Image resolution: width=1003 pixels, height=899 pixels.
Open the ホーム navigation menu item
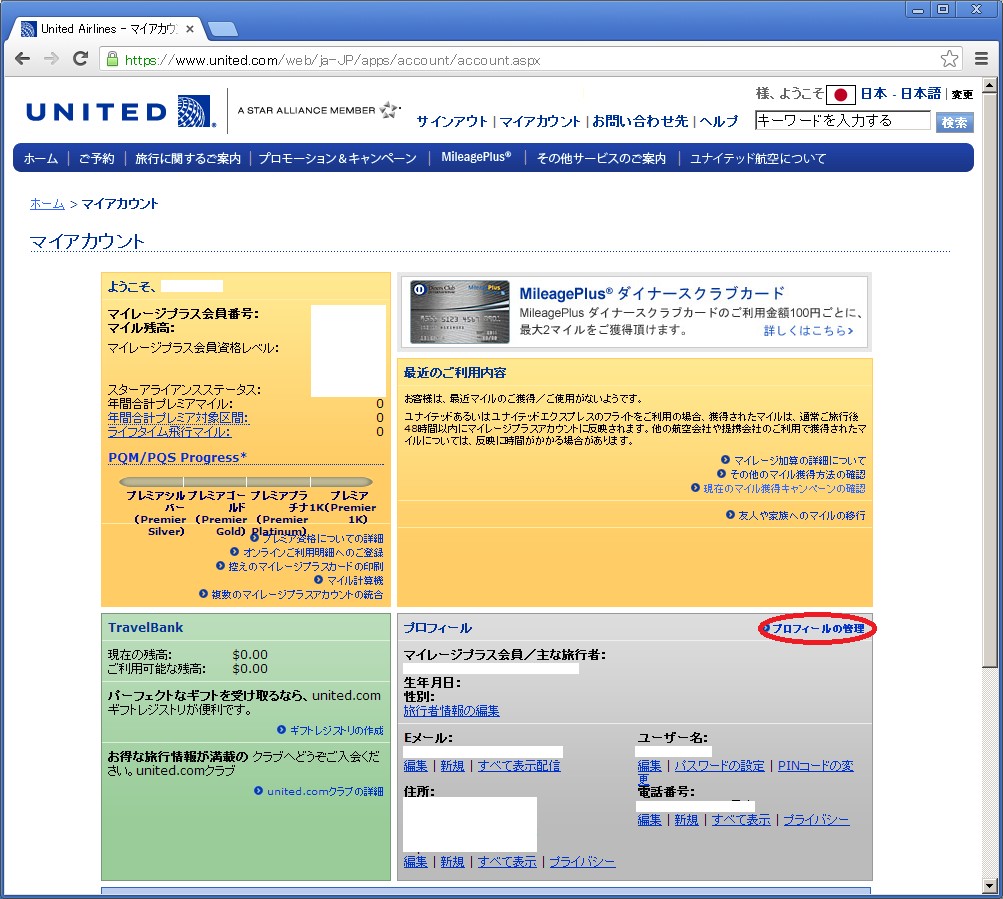[41, 158]
